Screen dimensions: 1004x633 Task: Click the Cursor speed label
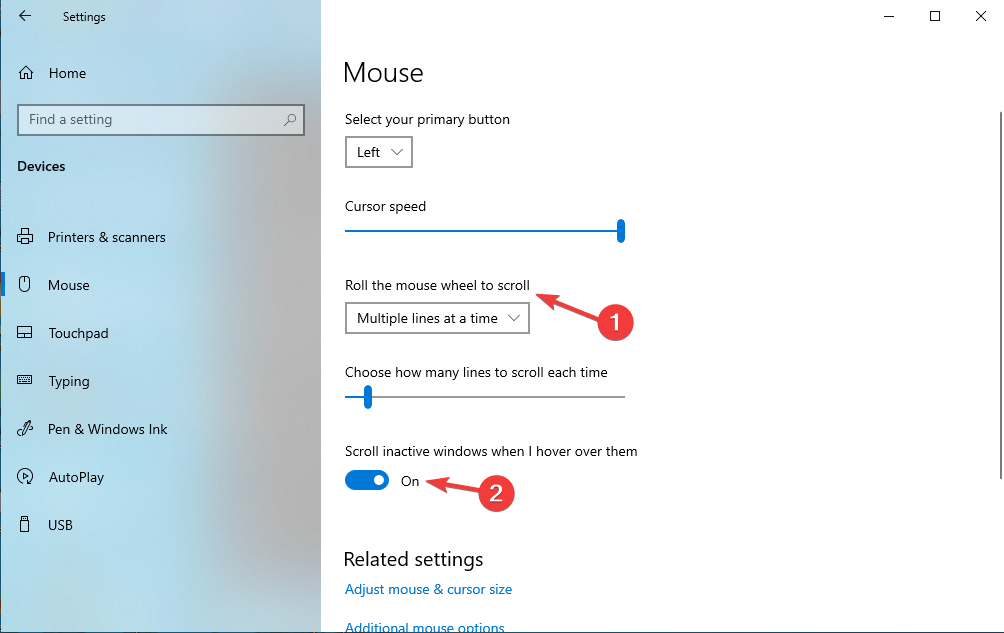coord(385,206)
